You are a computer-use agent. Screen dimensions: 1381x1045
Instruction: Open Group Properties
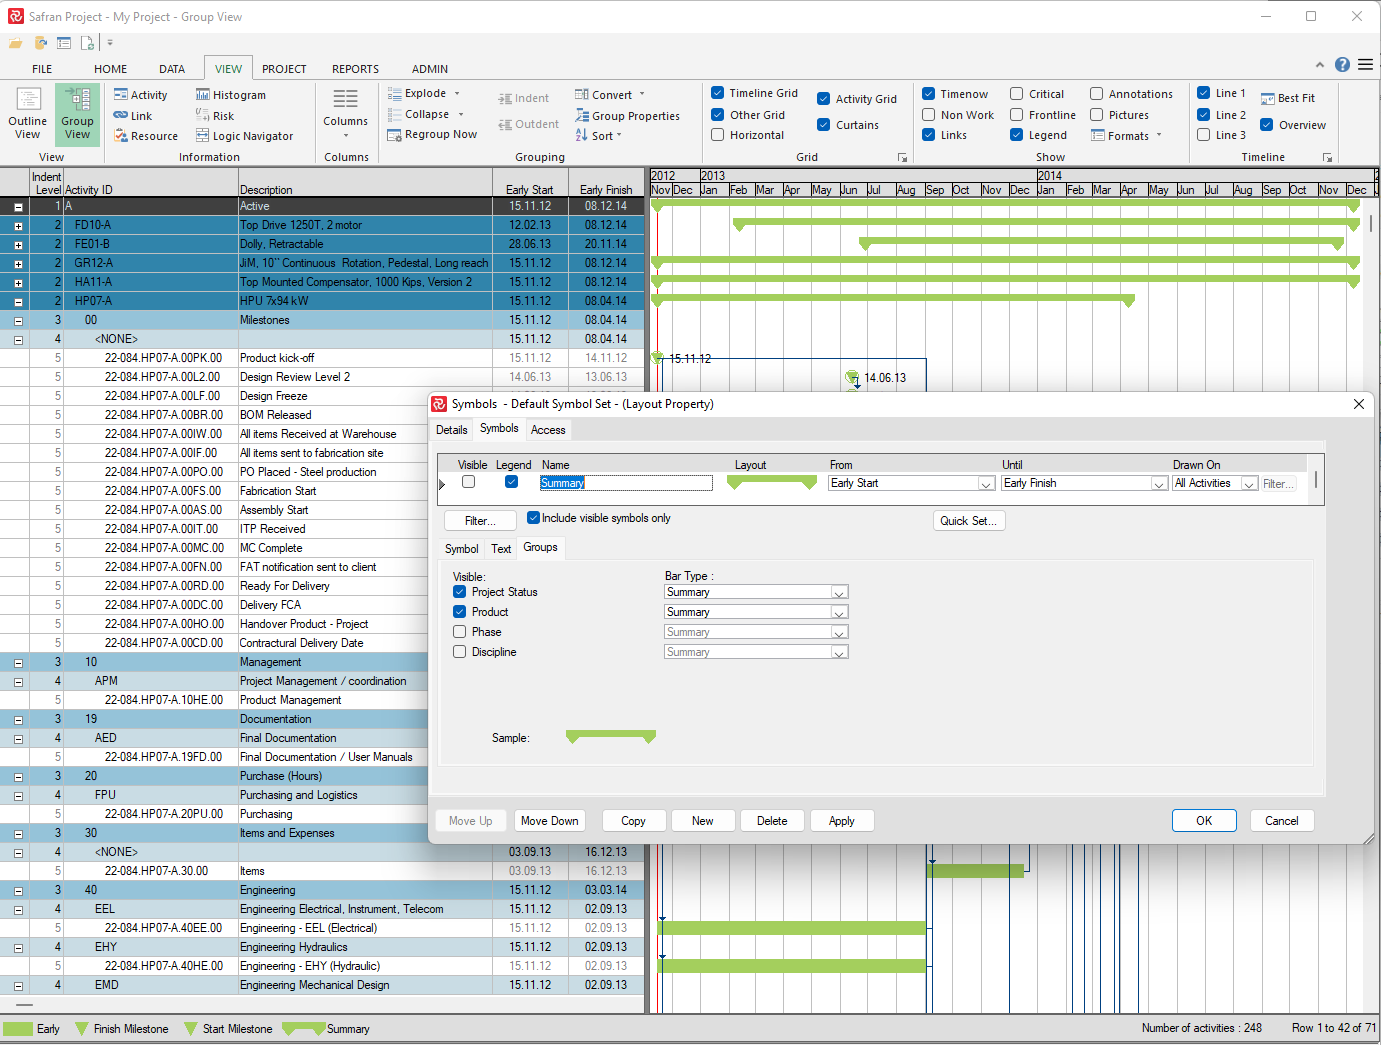point(627,116)
